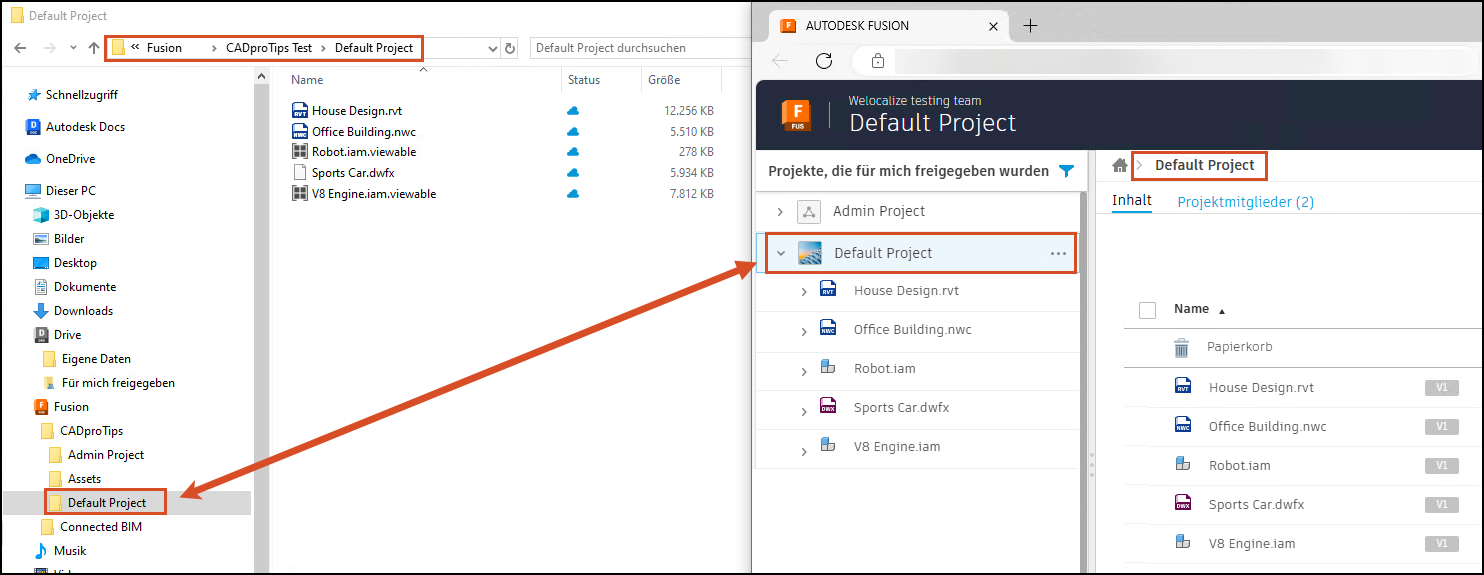Viewport: 1484px width, 575px height.
Task: Open the Papierkorb trash entry
Action: [x=1240, y=347]
